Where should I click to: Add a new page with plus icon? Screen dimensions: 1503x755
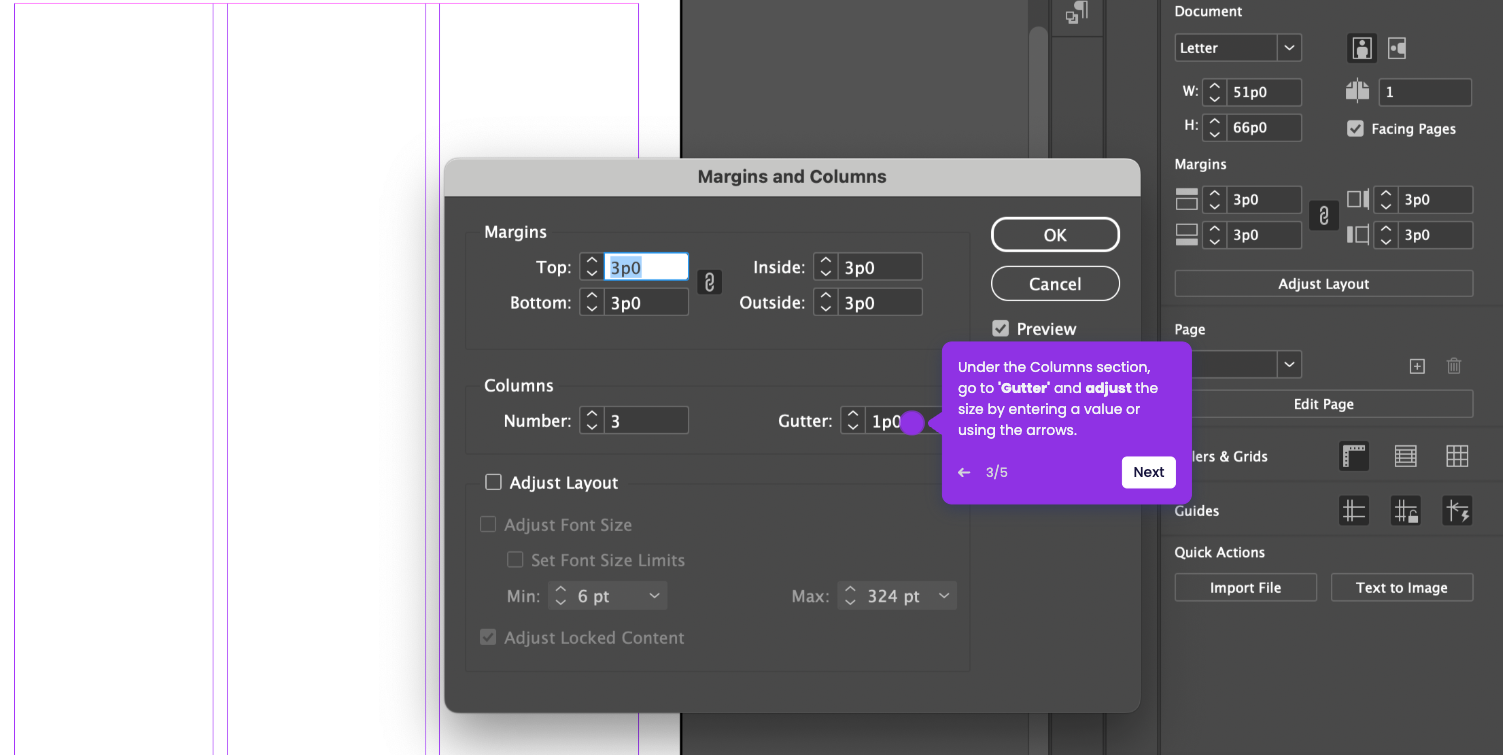pos(1417,366)
